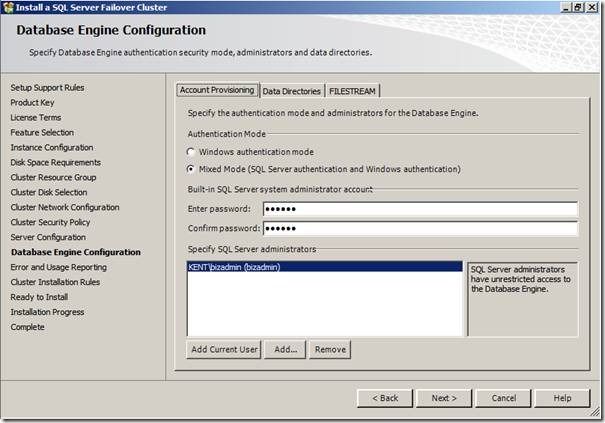
Task: Click Product Key step in sidebar
Action: coord(32,103)
